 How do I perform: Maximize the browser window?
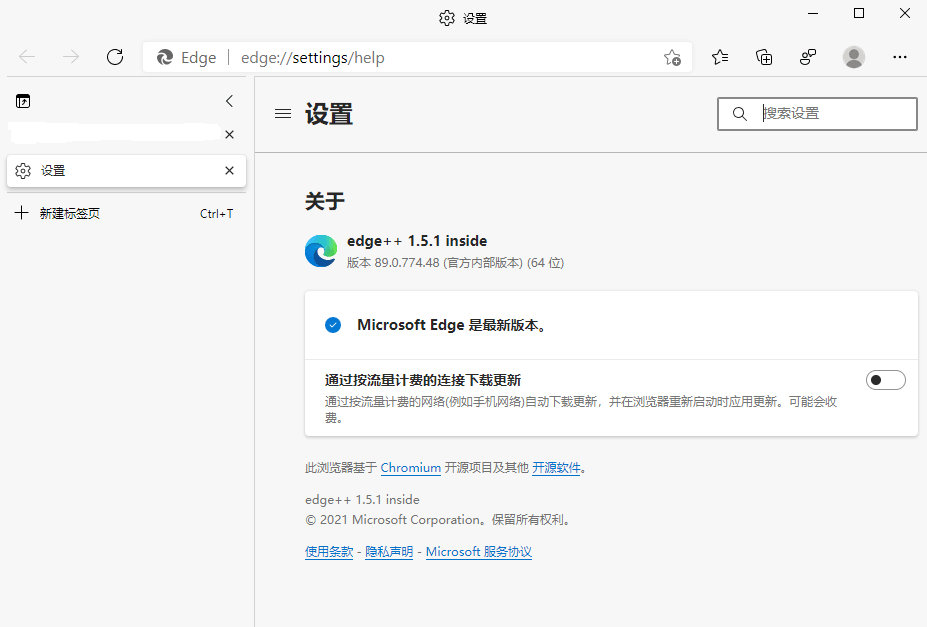point(859,13)
